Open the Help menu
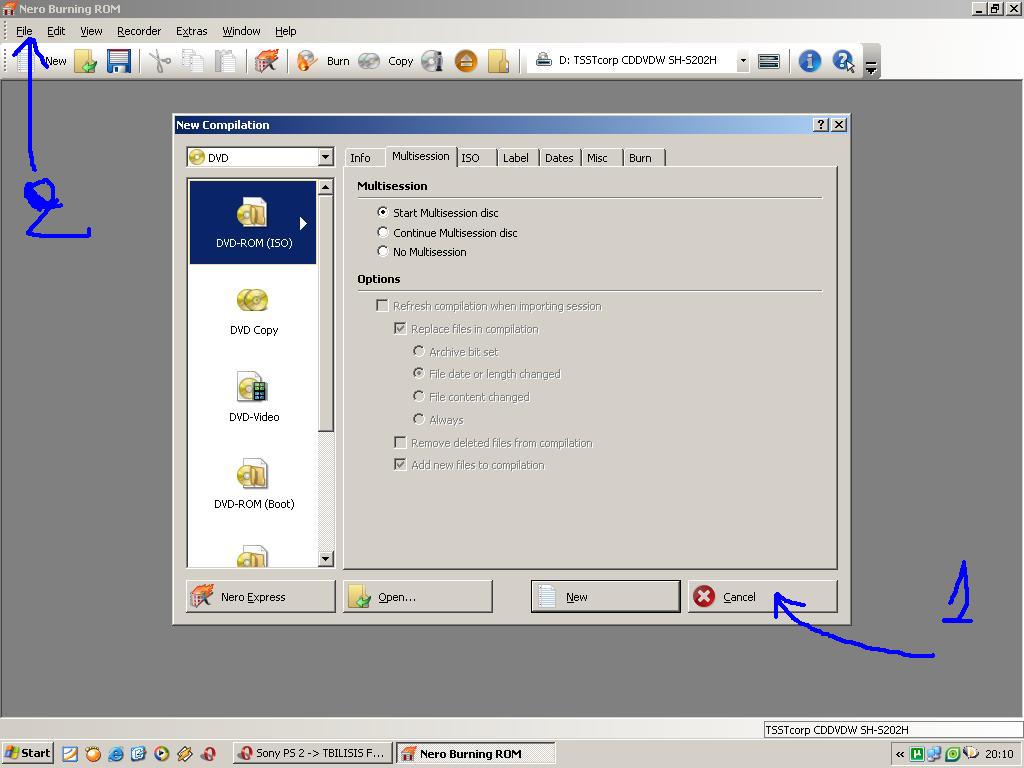This screenshot has width=1024, height=768. [285, 31]
